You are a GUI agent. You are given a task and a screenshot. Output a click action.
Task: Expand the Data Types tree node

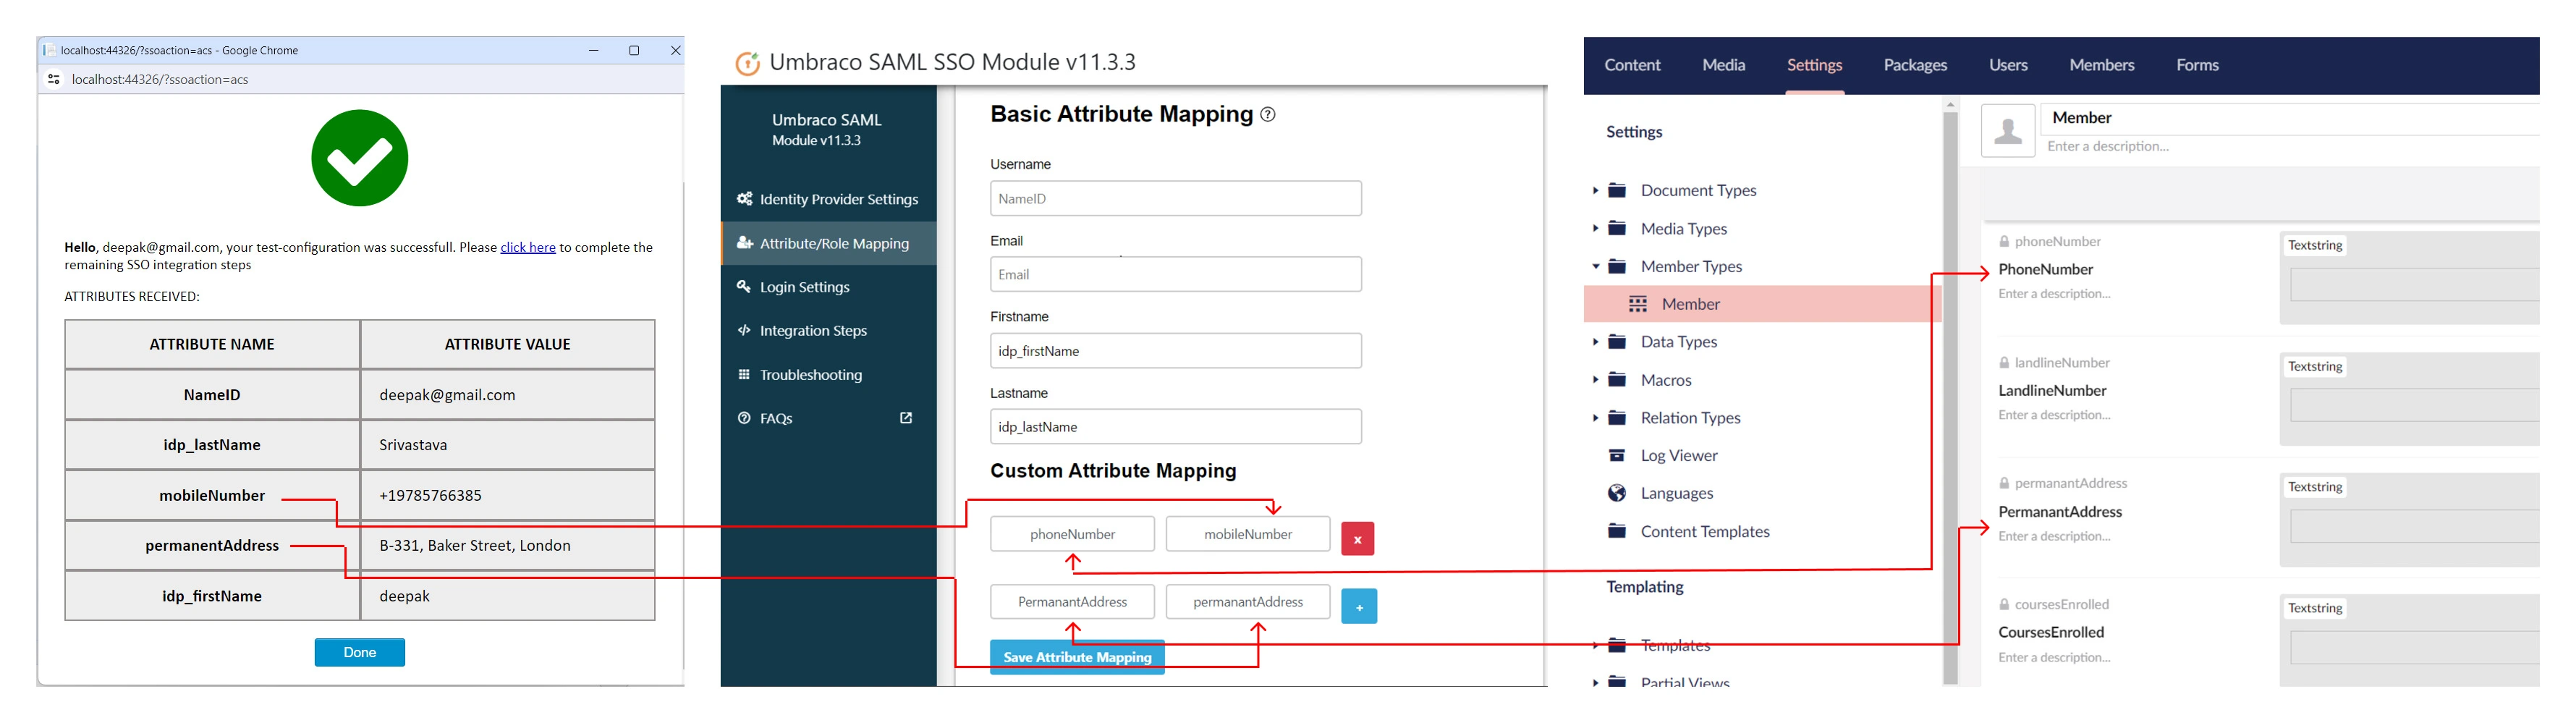[x=1595, y=342]
